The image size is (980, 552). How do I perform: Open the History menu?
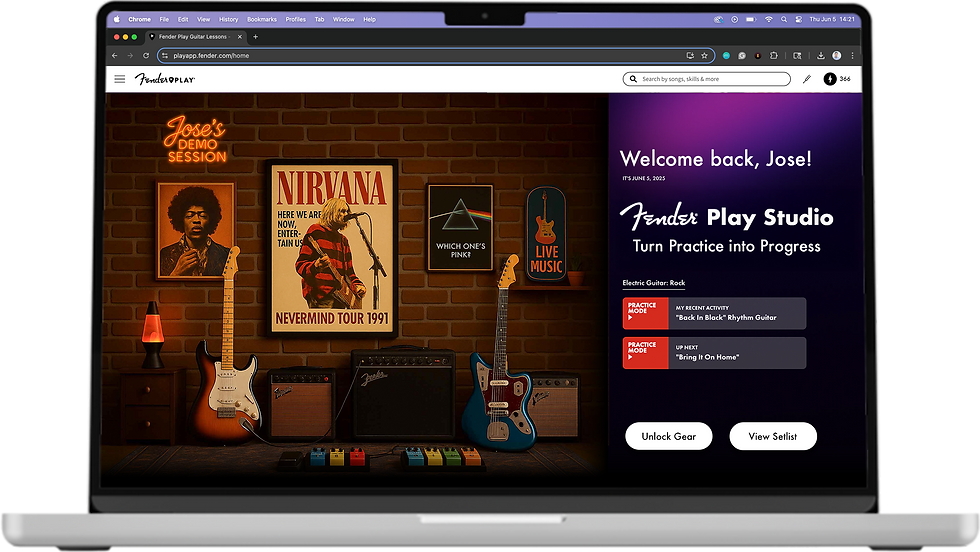point(229,19)
